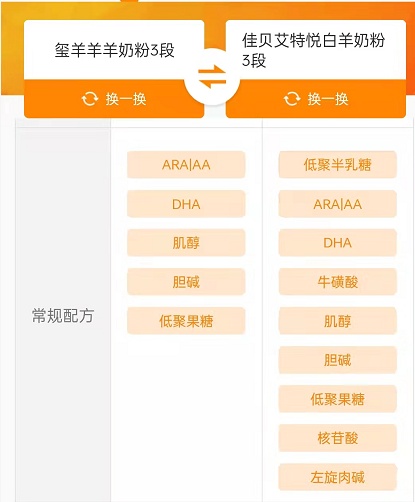415x502 pixels.
Task: Tap ARA|AA tag in left column
Action: pos(186,165)
